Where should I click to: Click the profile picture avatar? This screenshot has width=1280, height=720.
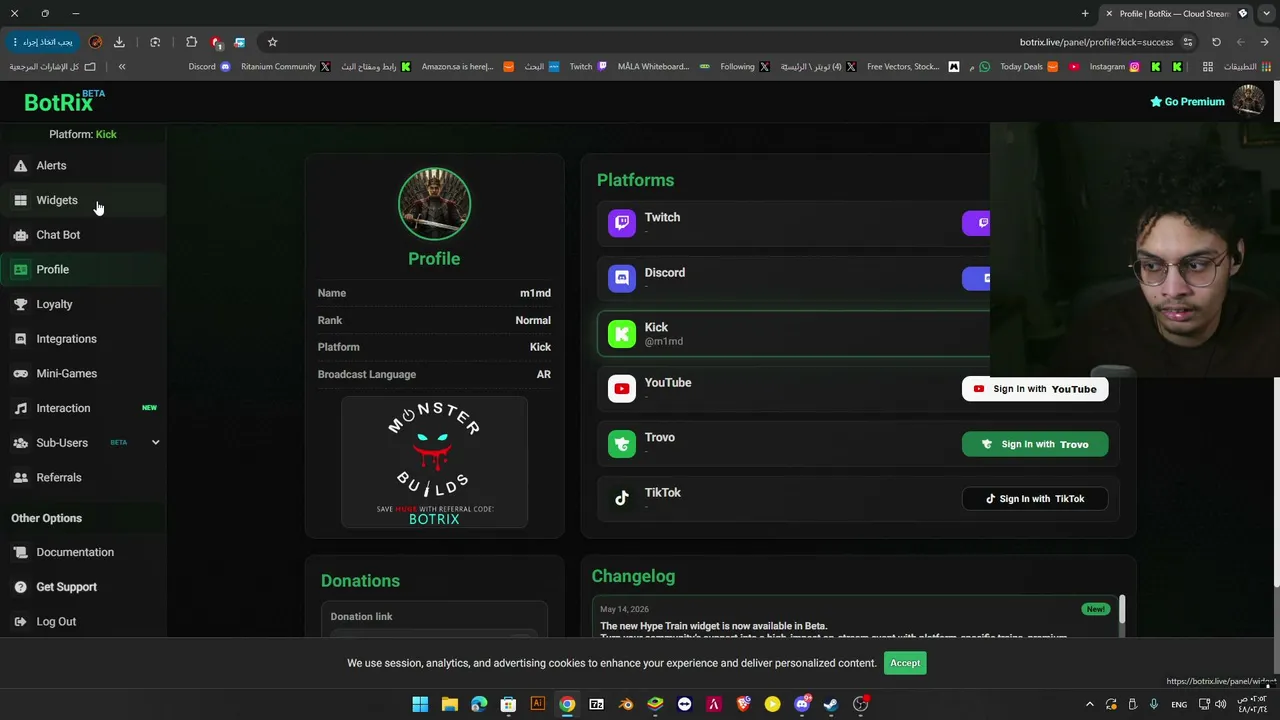pyautogui.click(x=434, y=204)
